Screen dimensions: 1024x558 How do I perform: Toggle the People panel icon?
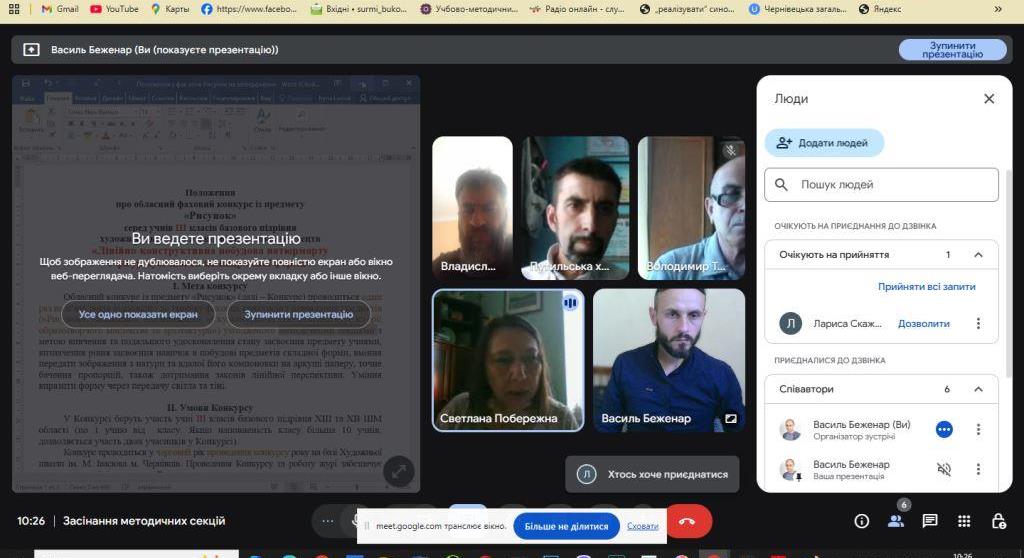tap(896, 521)
